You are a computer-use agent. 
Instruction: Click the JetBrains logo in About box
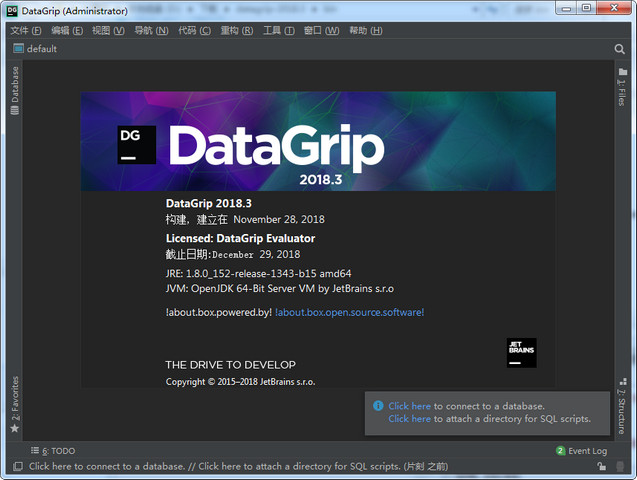(522, 353)
